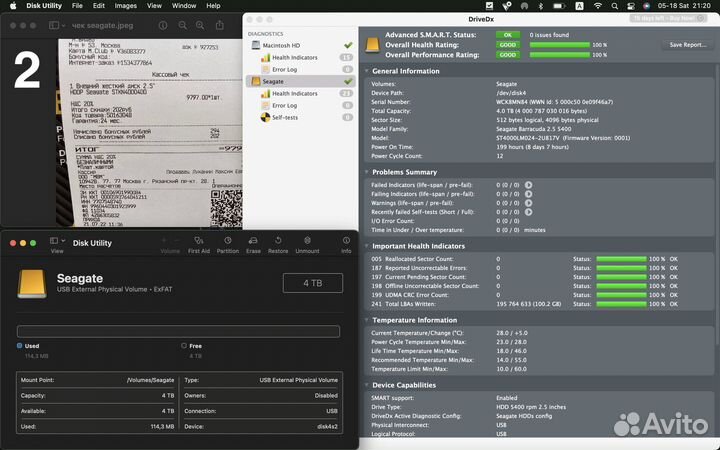Click keyboard input source icon A
The width and height of the screenshot is (720, 450).
click(x=579, y=6)
